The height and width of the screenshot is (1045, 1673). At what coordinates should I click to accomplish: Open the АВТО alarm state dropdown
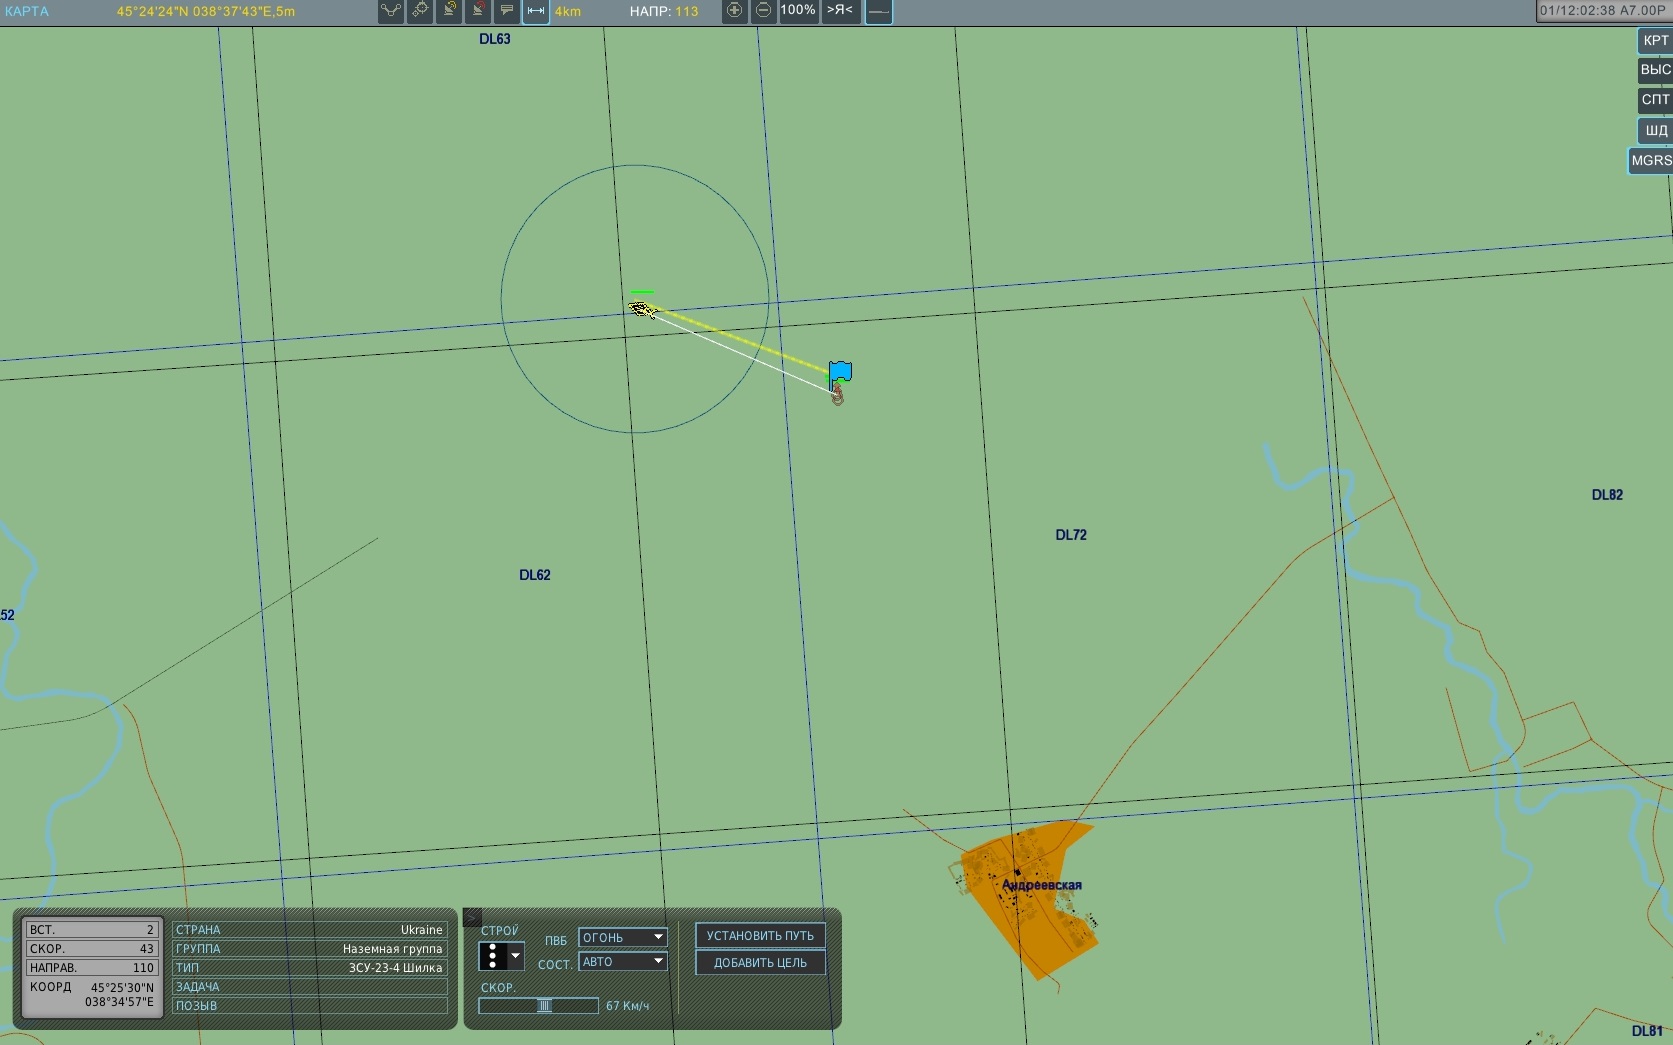pos(623,962)
